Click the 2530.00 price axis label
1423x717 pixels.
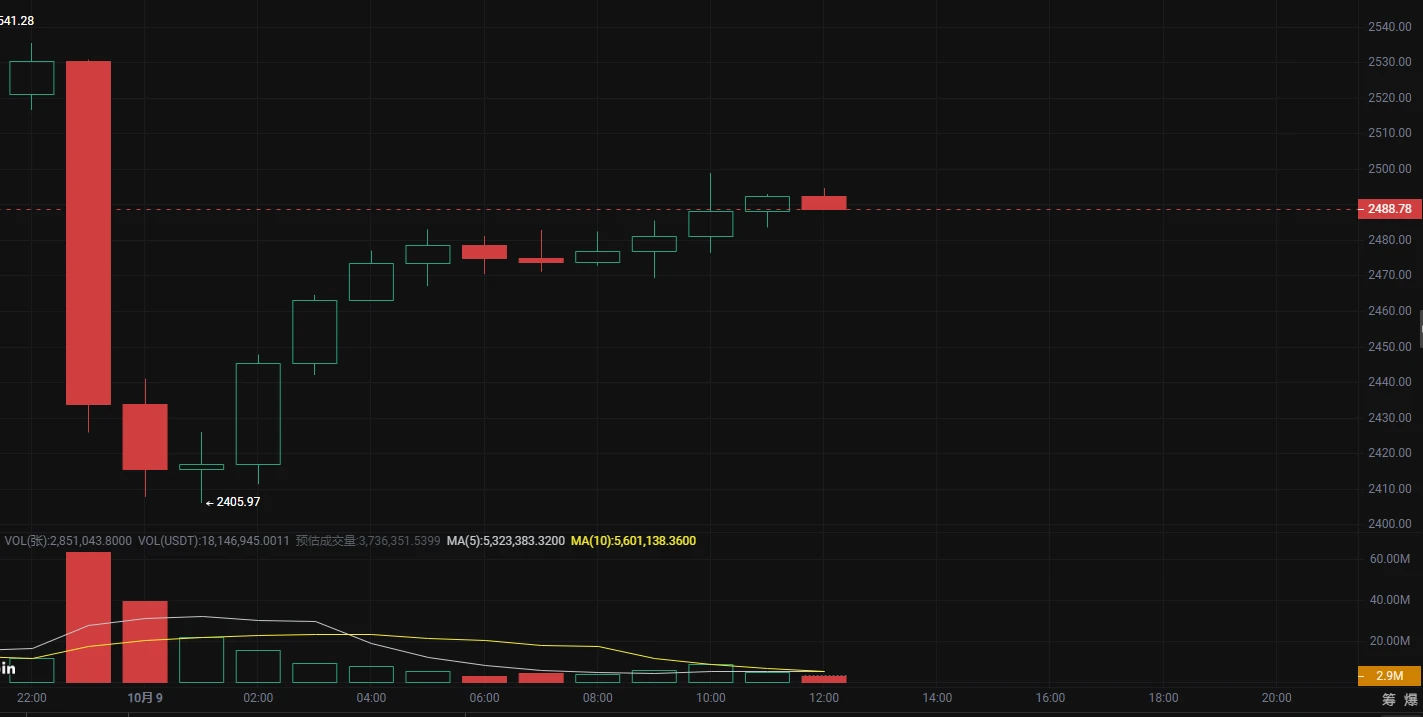point(1390,62)
